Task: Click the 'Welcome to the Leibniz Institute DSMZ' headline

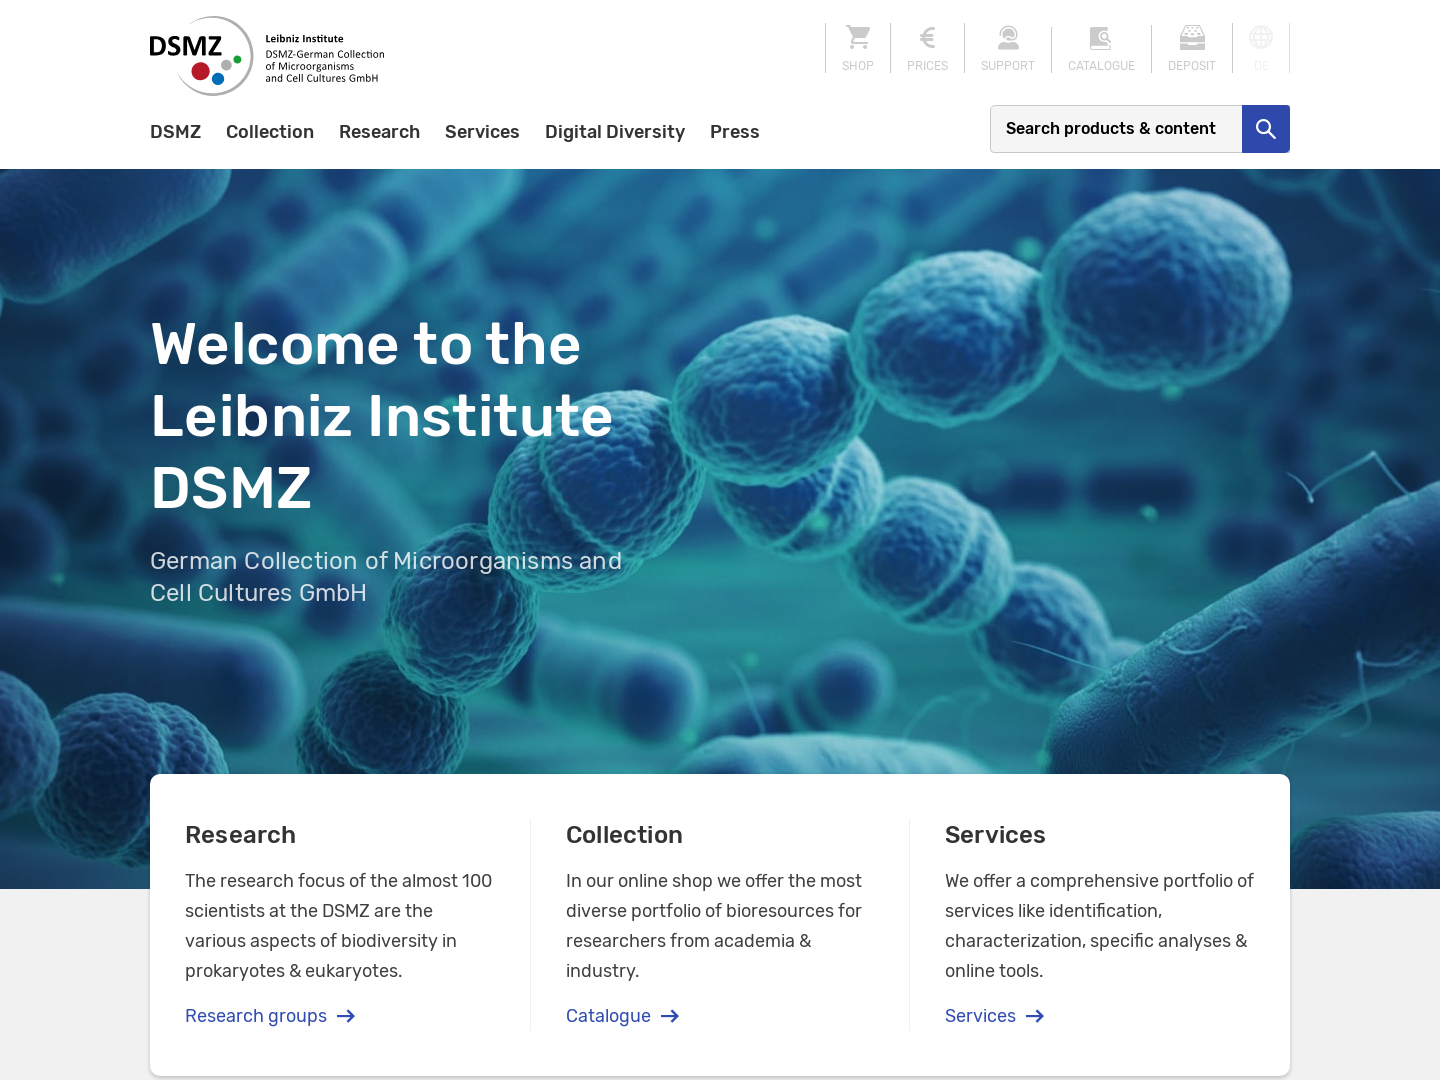Action: (x=381, y=416)
